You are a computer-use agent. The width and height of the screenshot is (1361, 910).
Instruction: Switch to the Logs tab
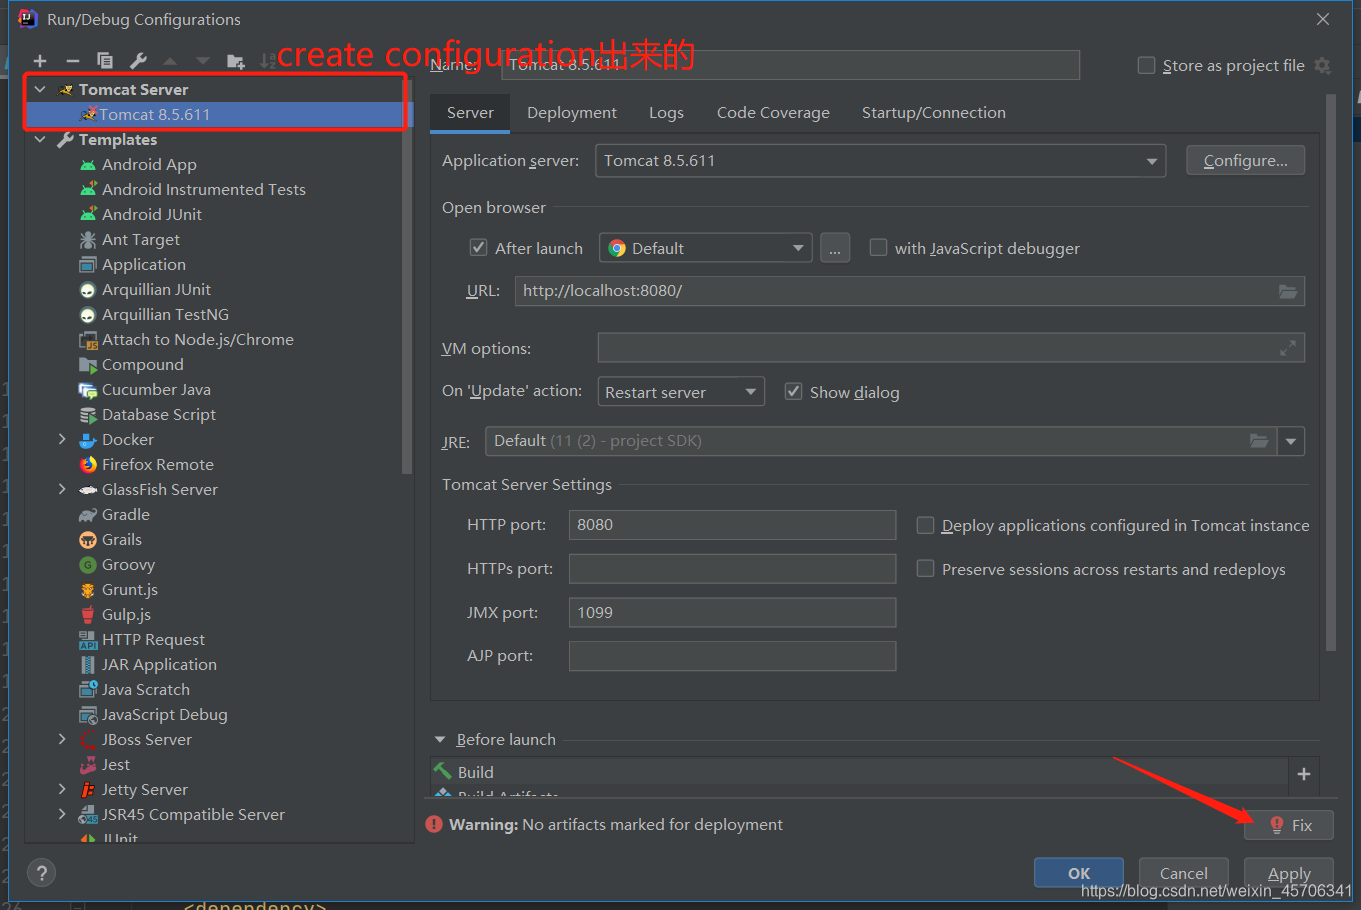[666, 113]
